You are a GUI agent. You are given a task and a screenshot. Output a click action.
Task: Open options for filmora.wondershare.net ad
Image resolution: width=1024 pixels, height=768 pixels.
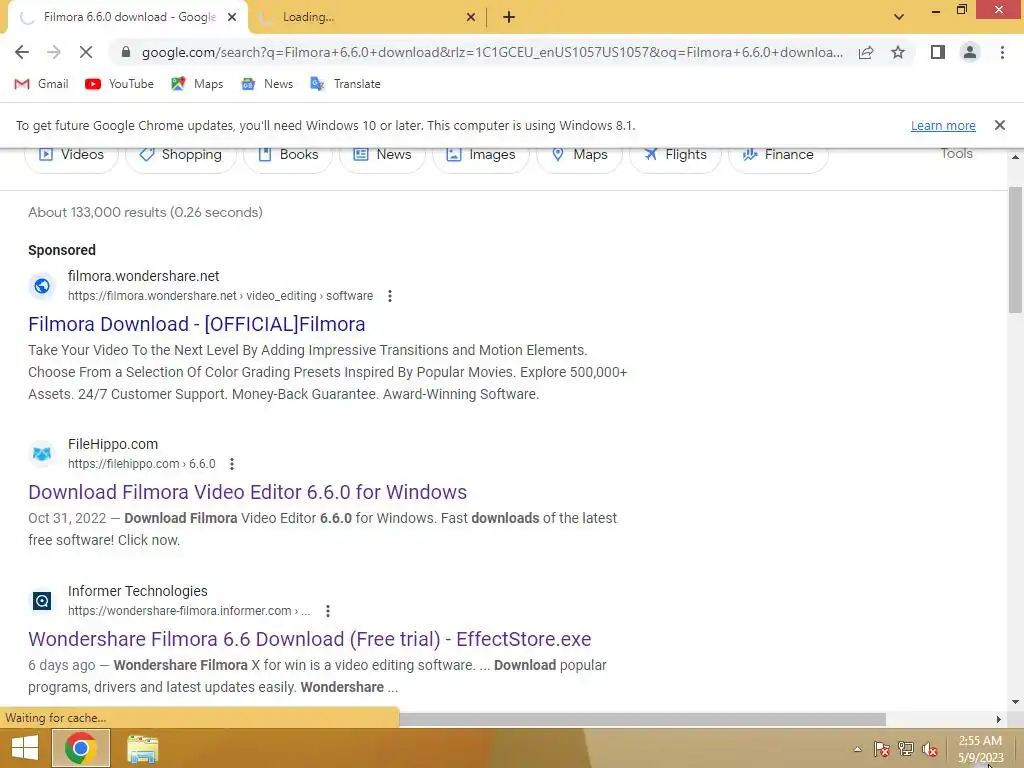[390, 296]
